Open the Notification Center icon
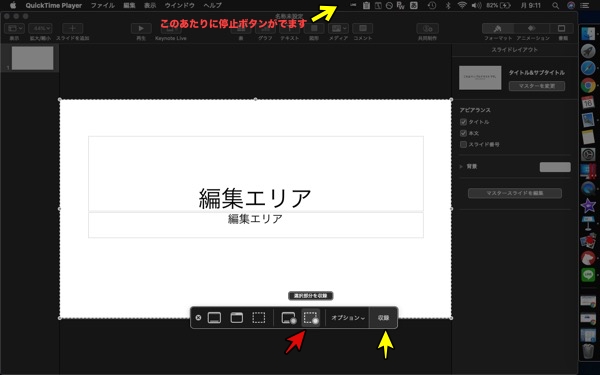600x375 pixels. 584,5
